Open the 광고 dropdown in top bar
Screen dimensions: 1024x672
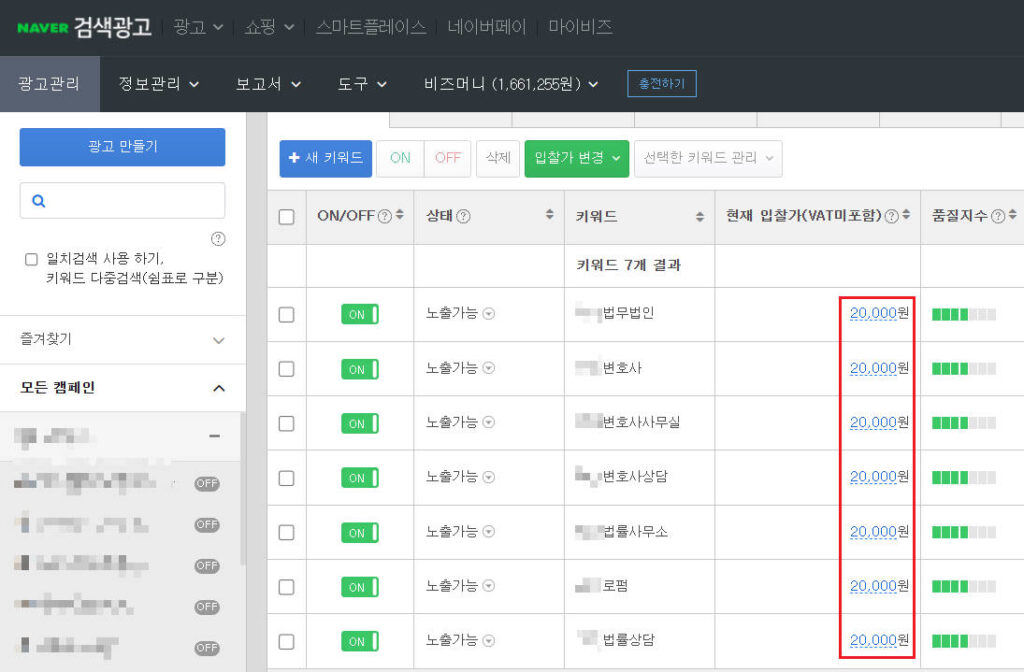199,27
